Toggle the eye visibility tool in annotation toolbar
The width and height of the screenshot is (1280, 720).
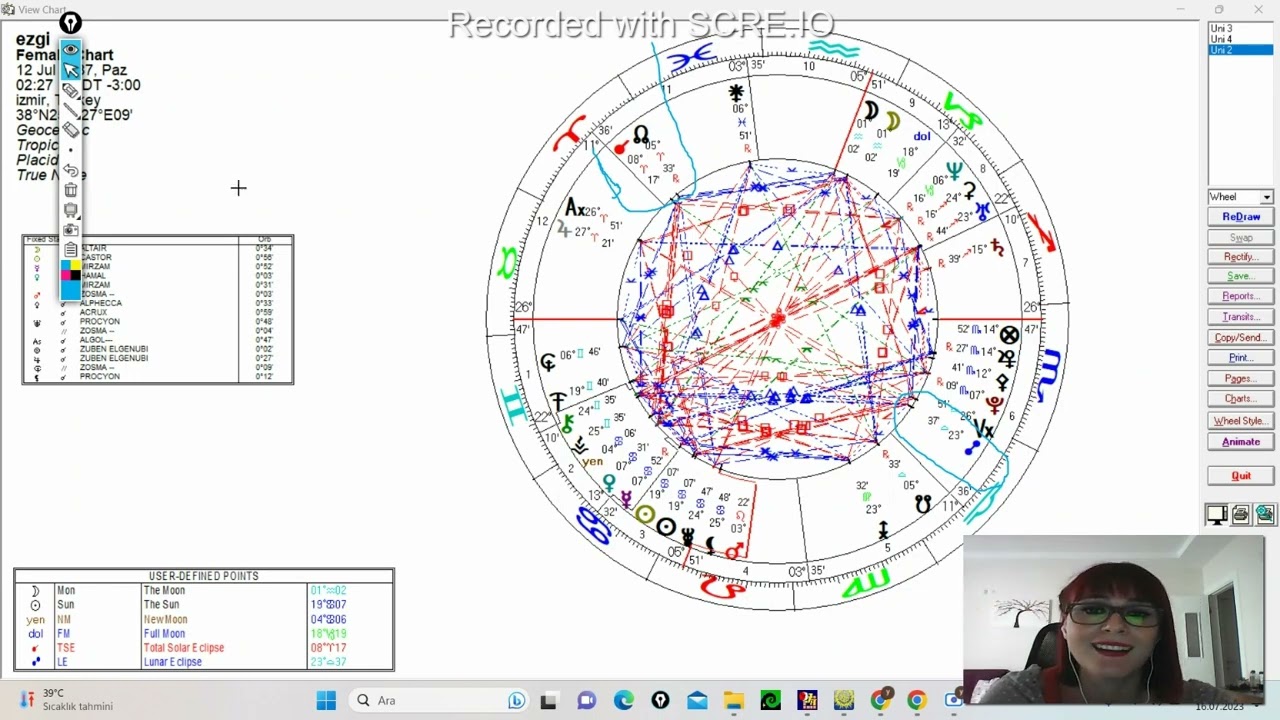[70, 49]
